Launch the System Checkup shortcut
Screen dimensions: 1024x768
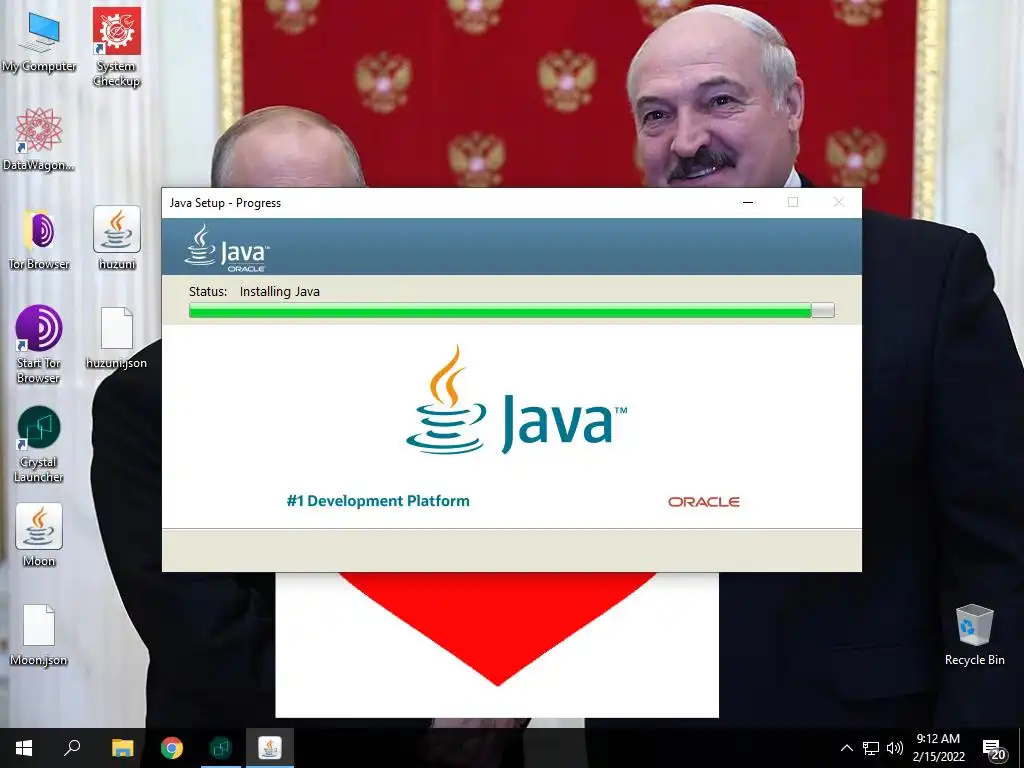pos(116,47)
